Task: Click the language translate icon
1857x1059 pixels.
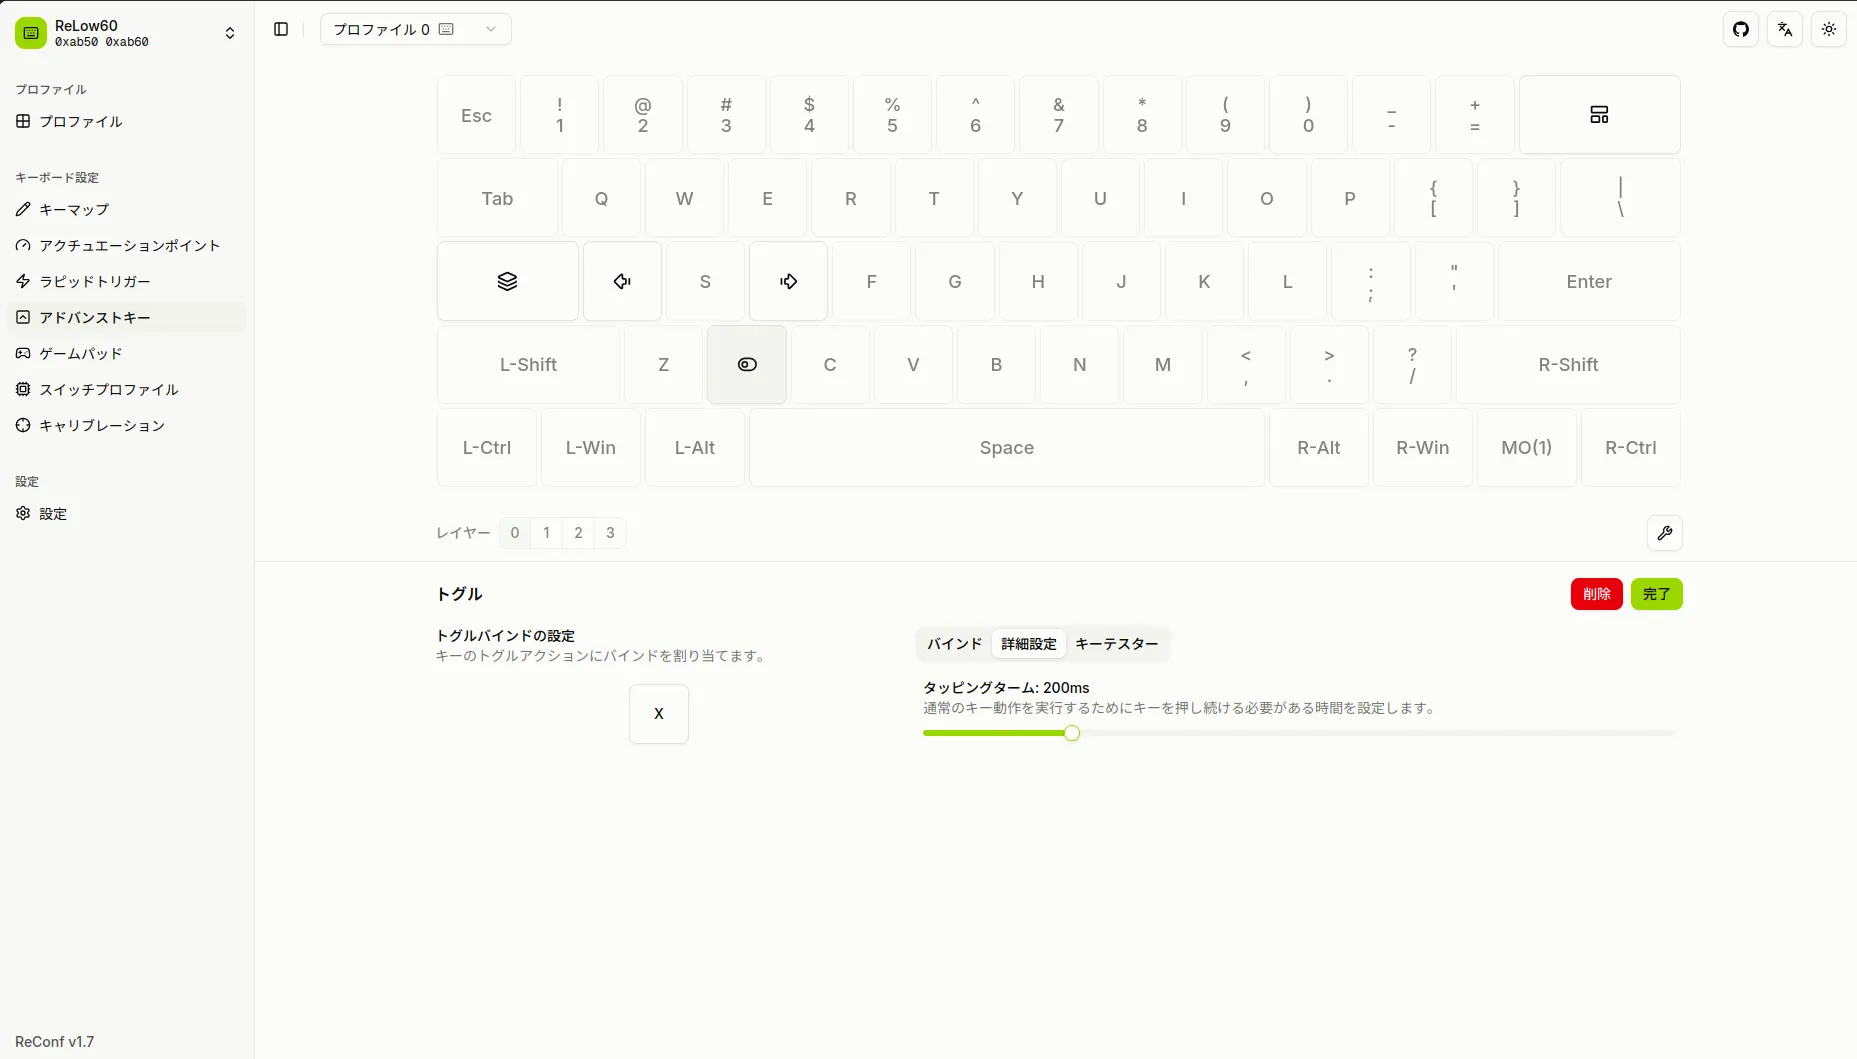Action: (x=1785, y=29)
